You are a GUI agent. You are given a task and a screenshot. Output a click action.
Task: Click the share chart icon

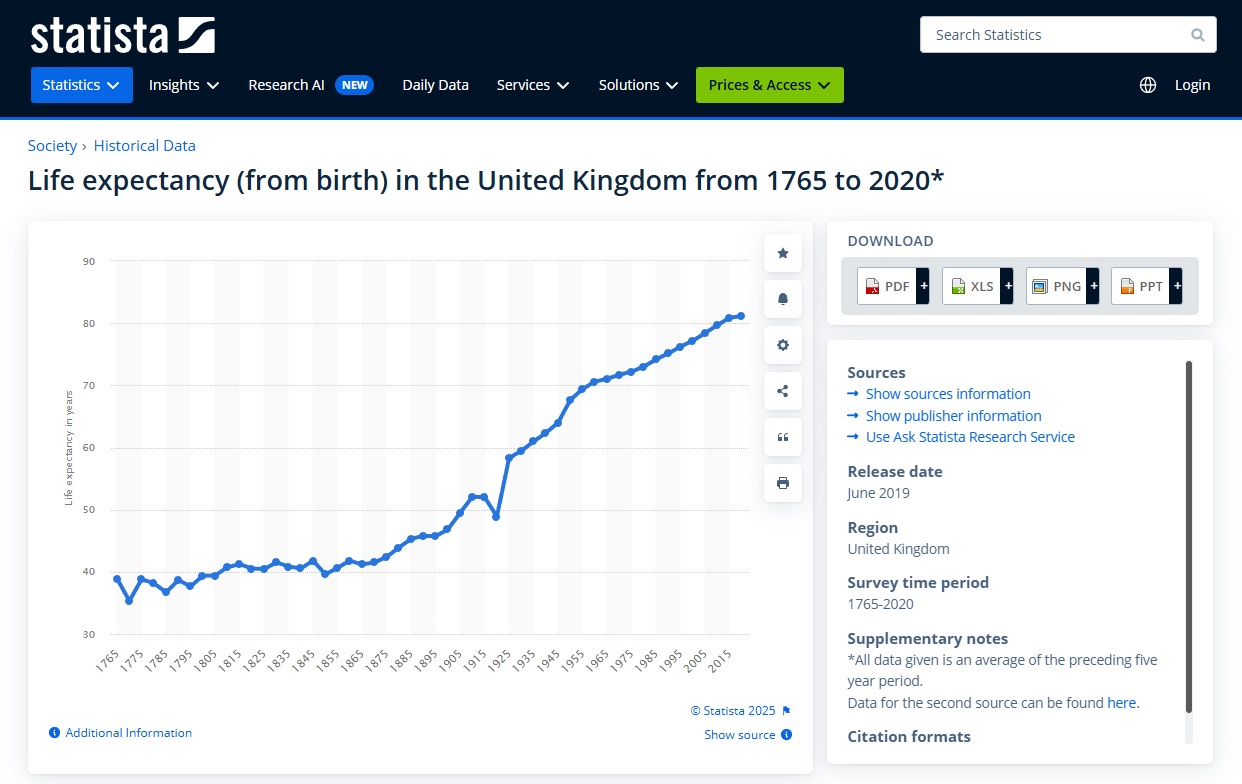click(x=782, y=391)
